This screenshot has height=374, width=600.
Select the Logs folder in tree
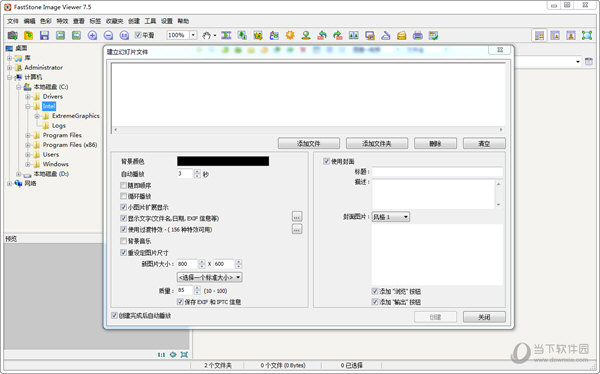59,126
